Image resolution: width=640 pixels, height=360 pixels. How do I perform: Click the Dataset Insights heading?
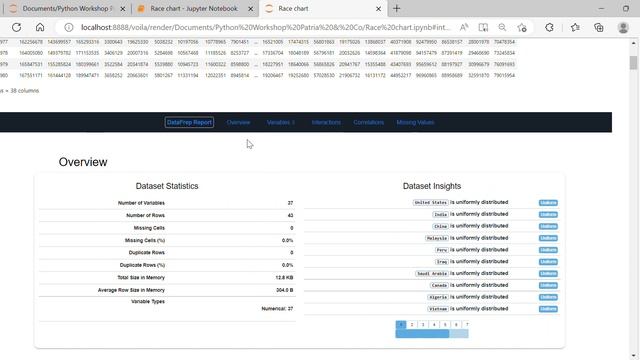pyautogui.click(x=432, y=186)
